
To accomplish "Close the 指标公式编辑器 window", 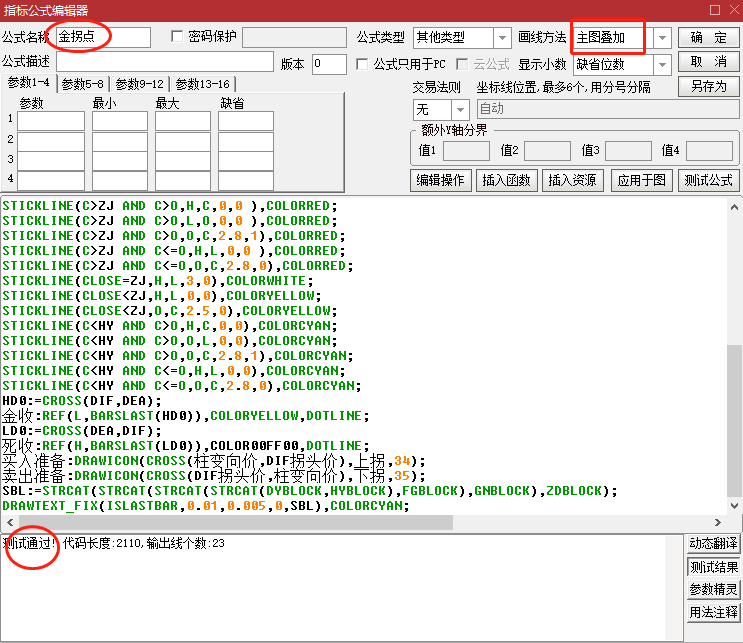I will point(735,10).
